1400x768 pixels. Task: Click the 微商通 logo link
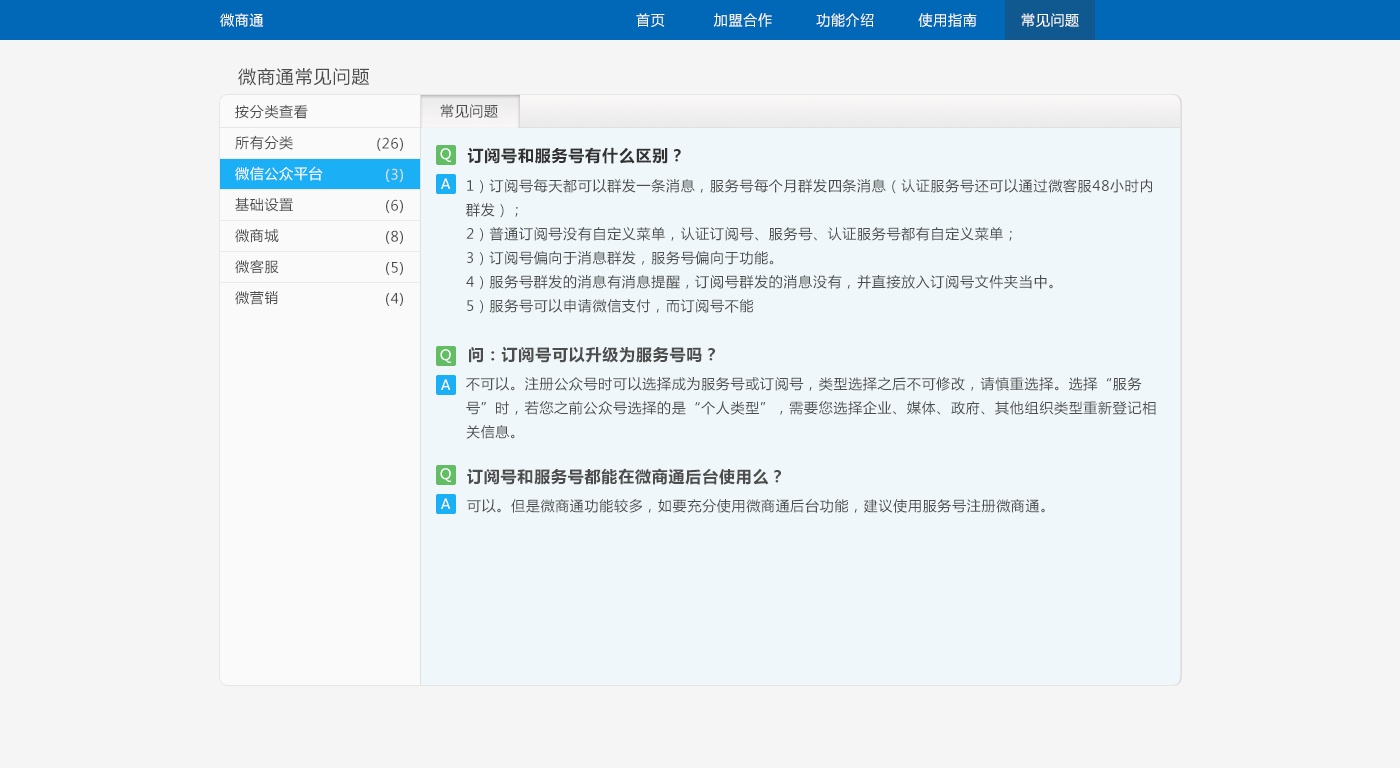point(242,20)
